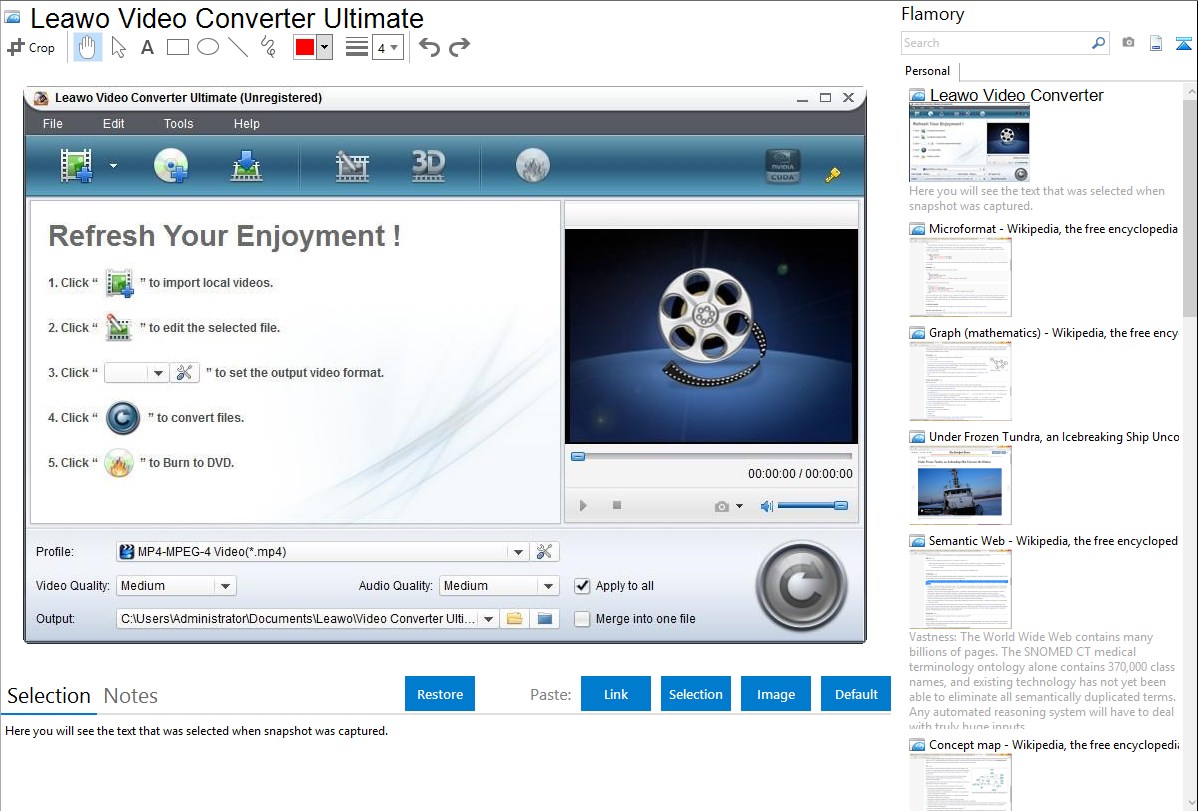
Task: Open the Audio Quality dropdown
Action: 547,586
